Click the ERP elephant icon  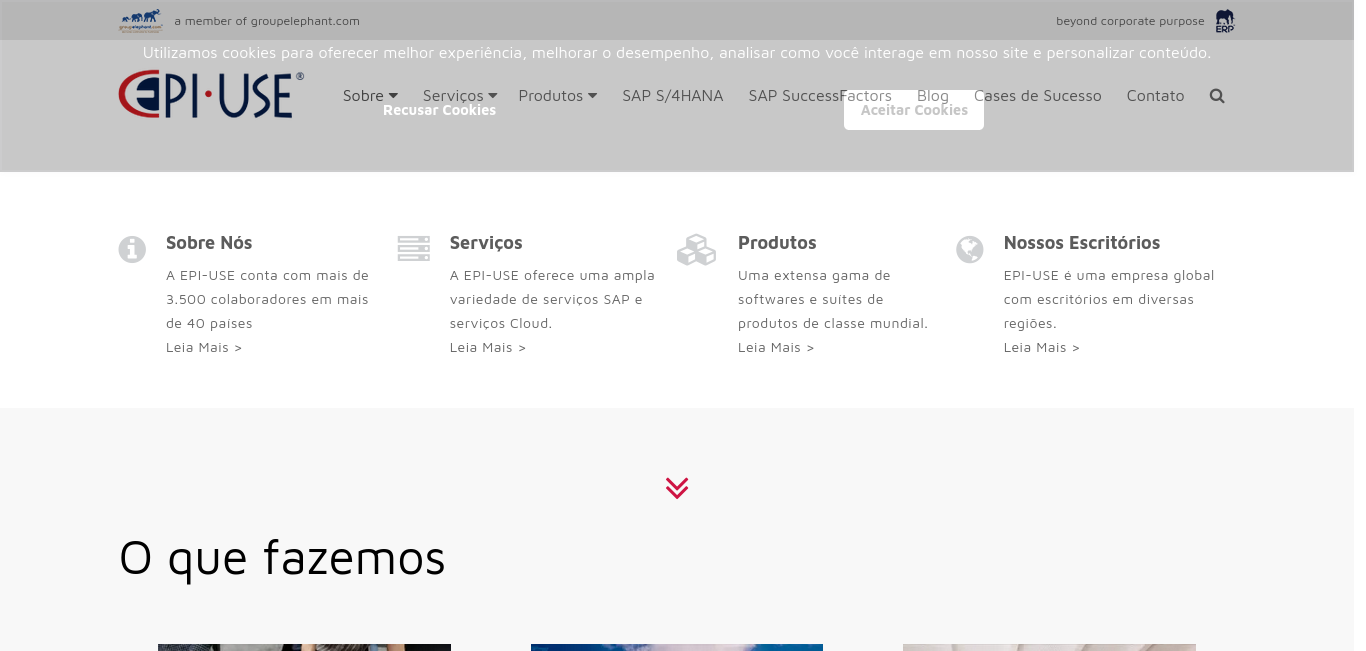coord(1225,21)
